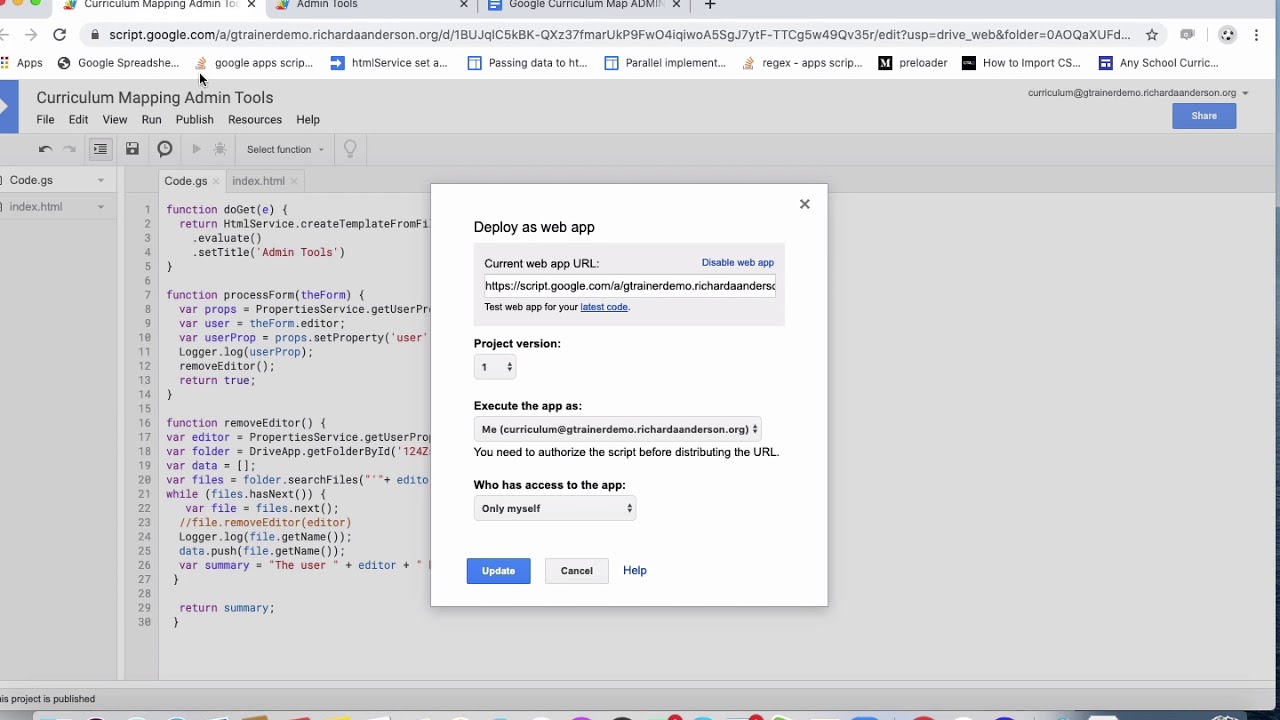The image size is (1280, 720).
Task: Open Select function dropdown
Action: [x=285, y=149]
